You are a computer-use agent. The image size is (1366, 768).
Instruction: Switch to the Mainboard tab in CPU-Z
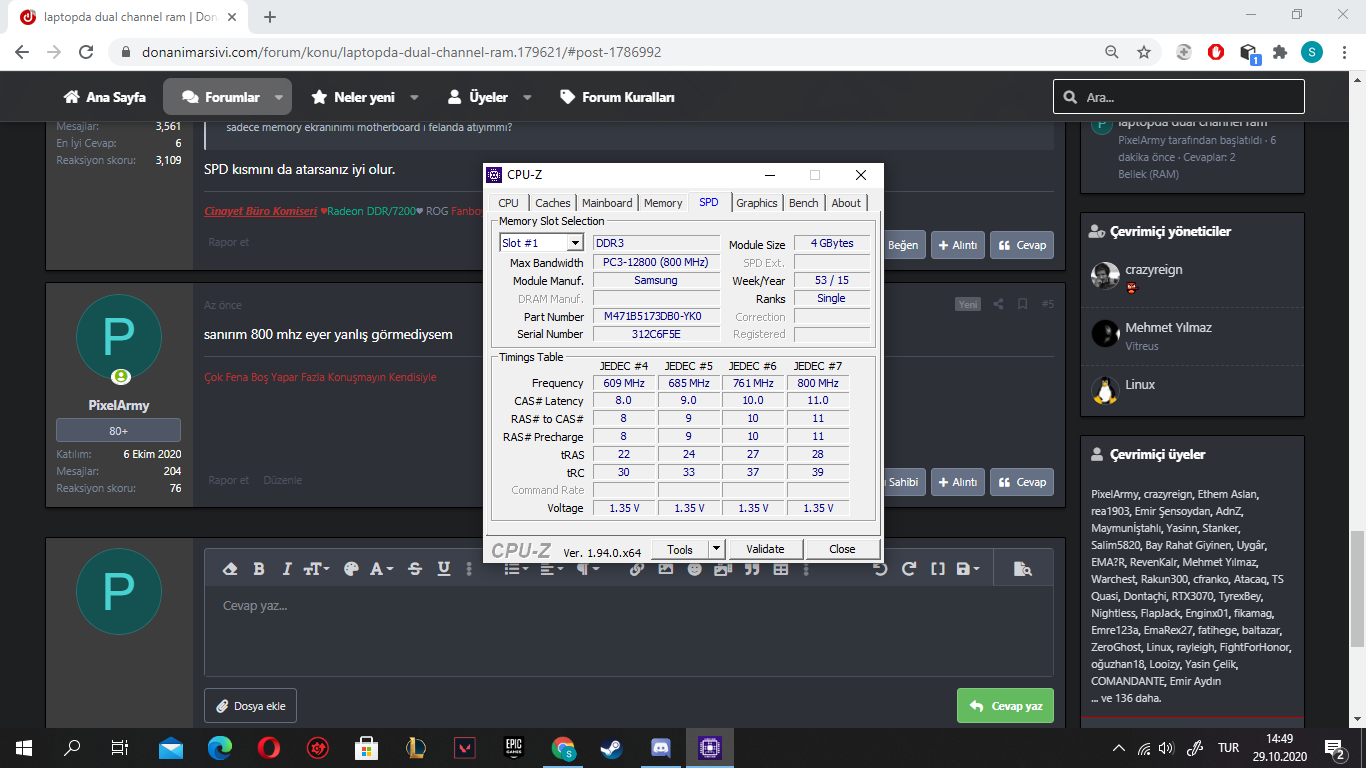[607, 203]
